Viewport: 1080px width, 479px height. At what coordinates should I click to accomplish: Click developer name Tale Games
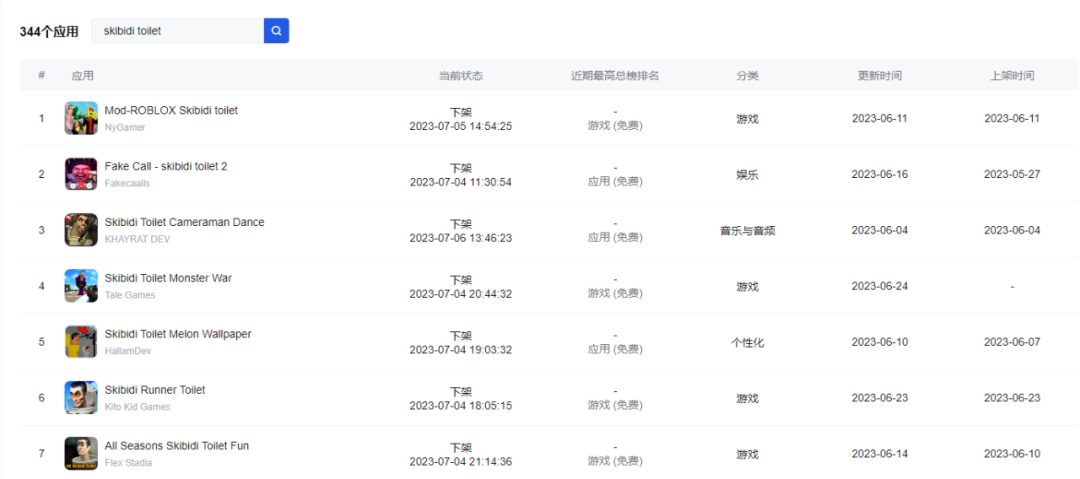pos(130,295)
